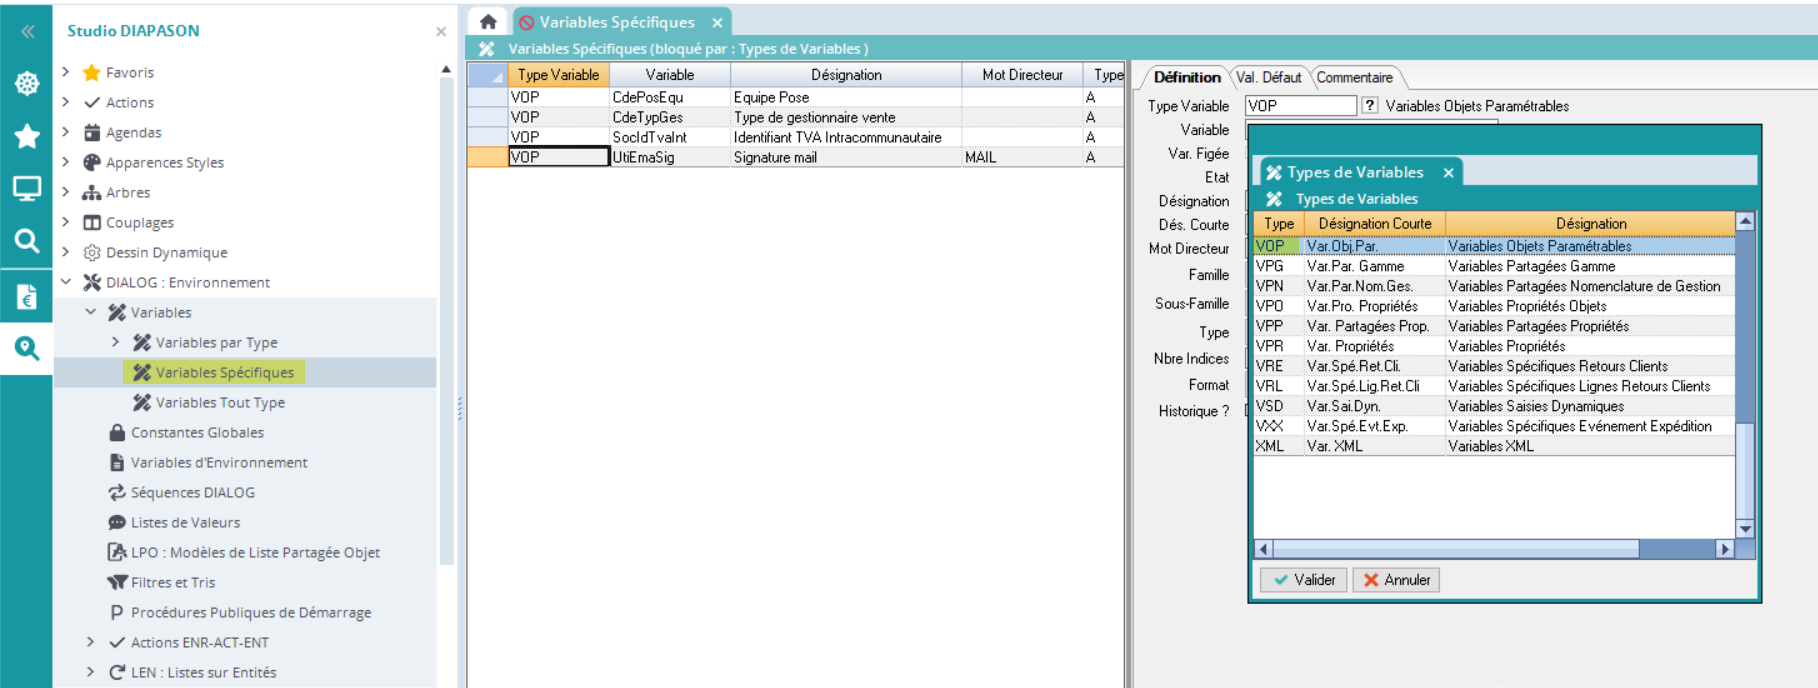Expand the Actions ENR-ACT-ENT node
The height and width of the screenshot is (688, 1818).
tap(91, 642)
